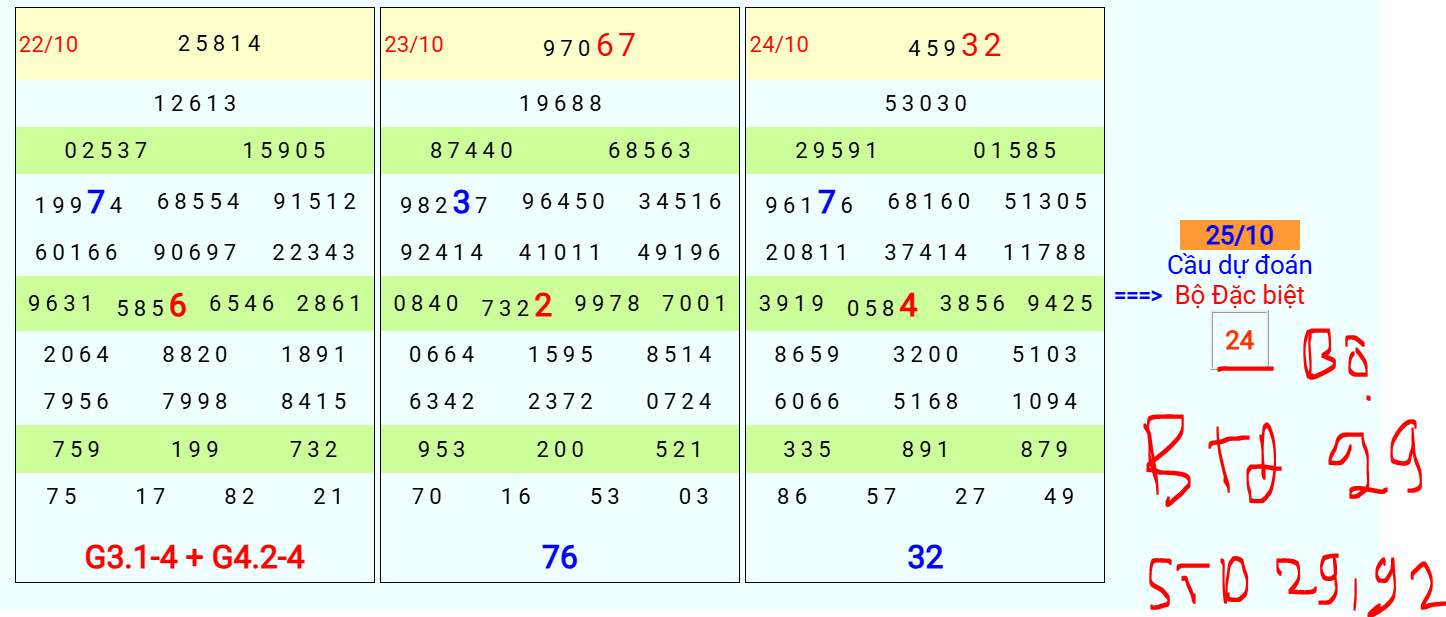Image resolution: width=1446 pixels, height=617 pixels.
Task: Click the large blue 7 in 19974
Action: [96, 203]
